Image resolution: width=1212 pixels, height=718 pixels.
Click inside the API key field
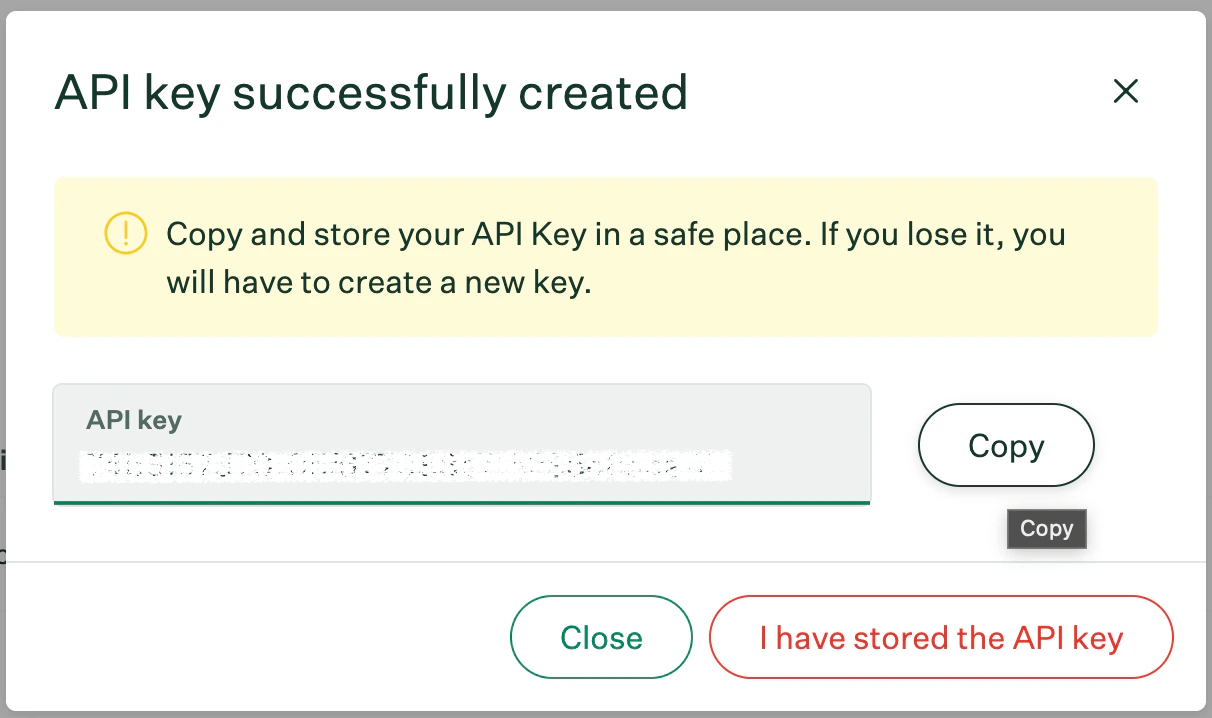[x=462, y=465]
